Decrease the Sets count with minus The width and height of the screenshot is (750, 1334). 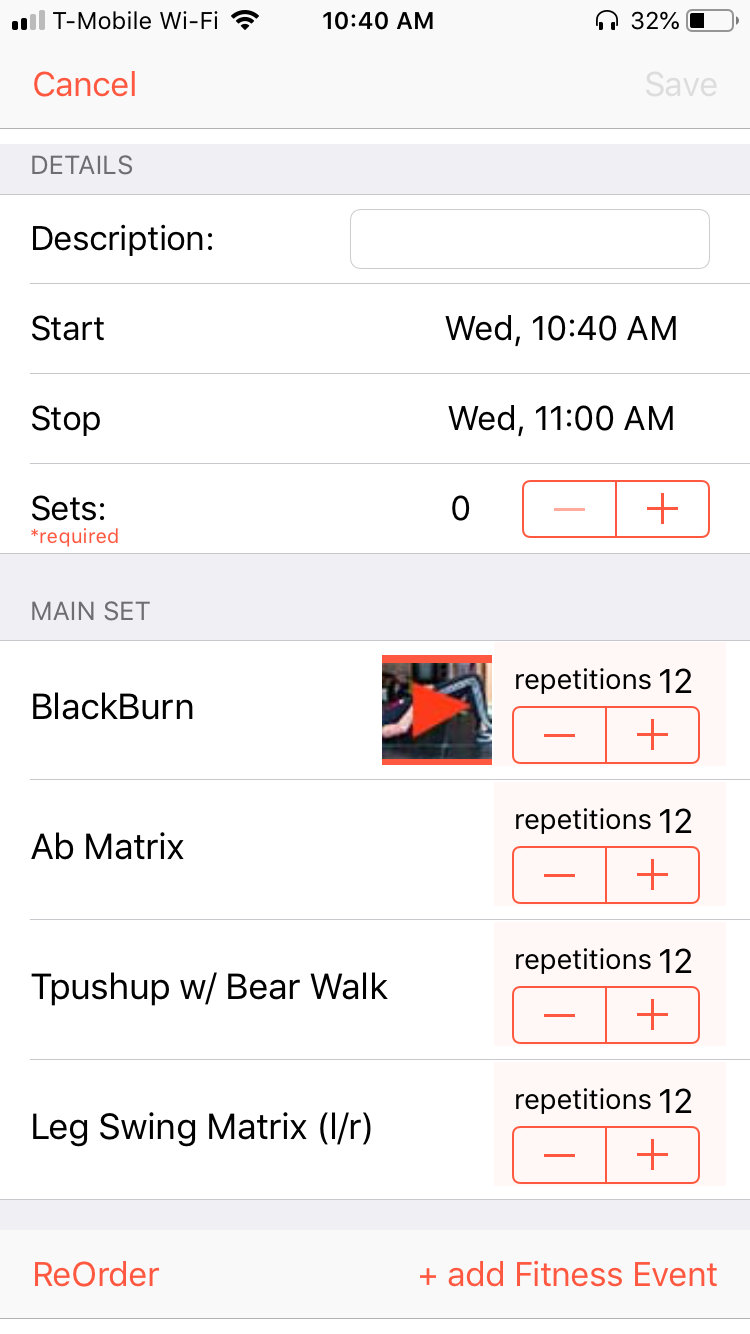pos(569,509)
